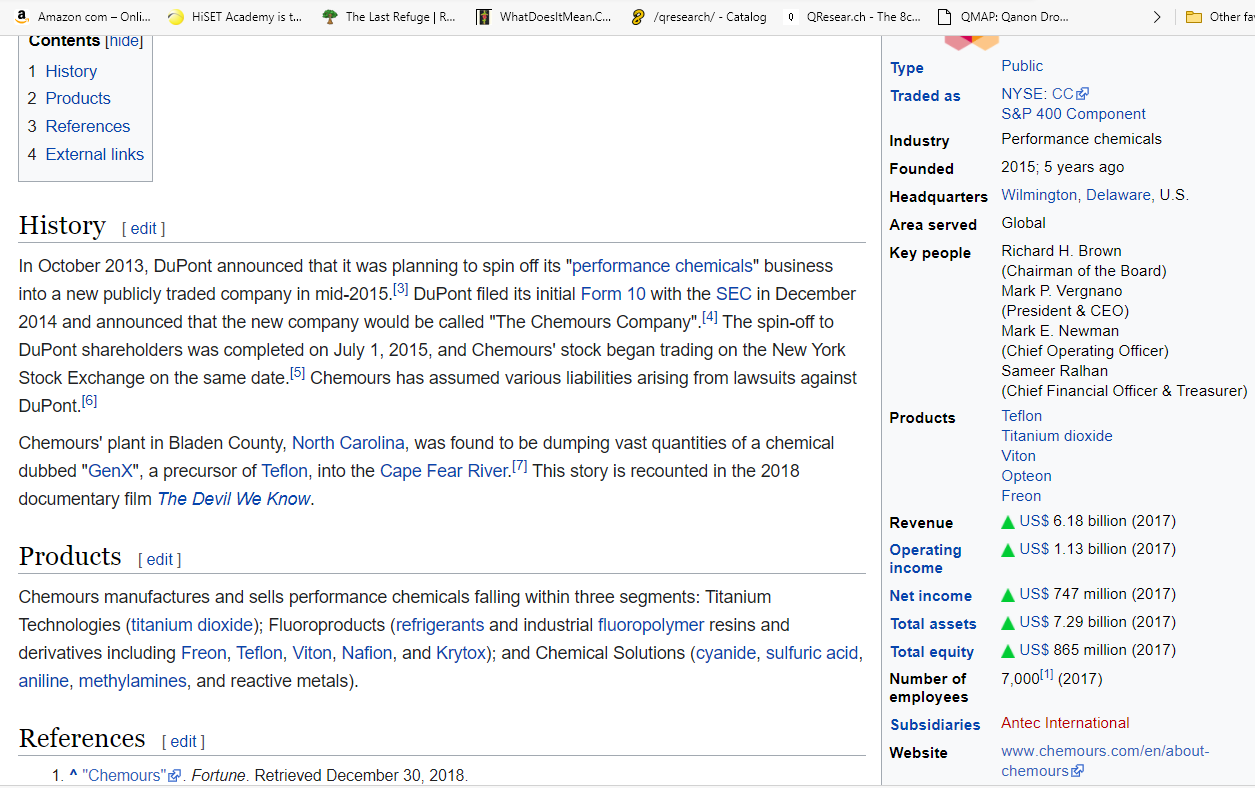The image size is (1255, 788).
Task: Jump to citation [6] after DuPont
Action: point(90,401)
